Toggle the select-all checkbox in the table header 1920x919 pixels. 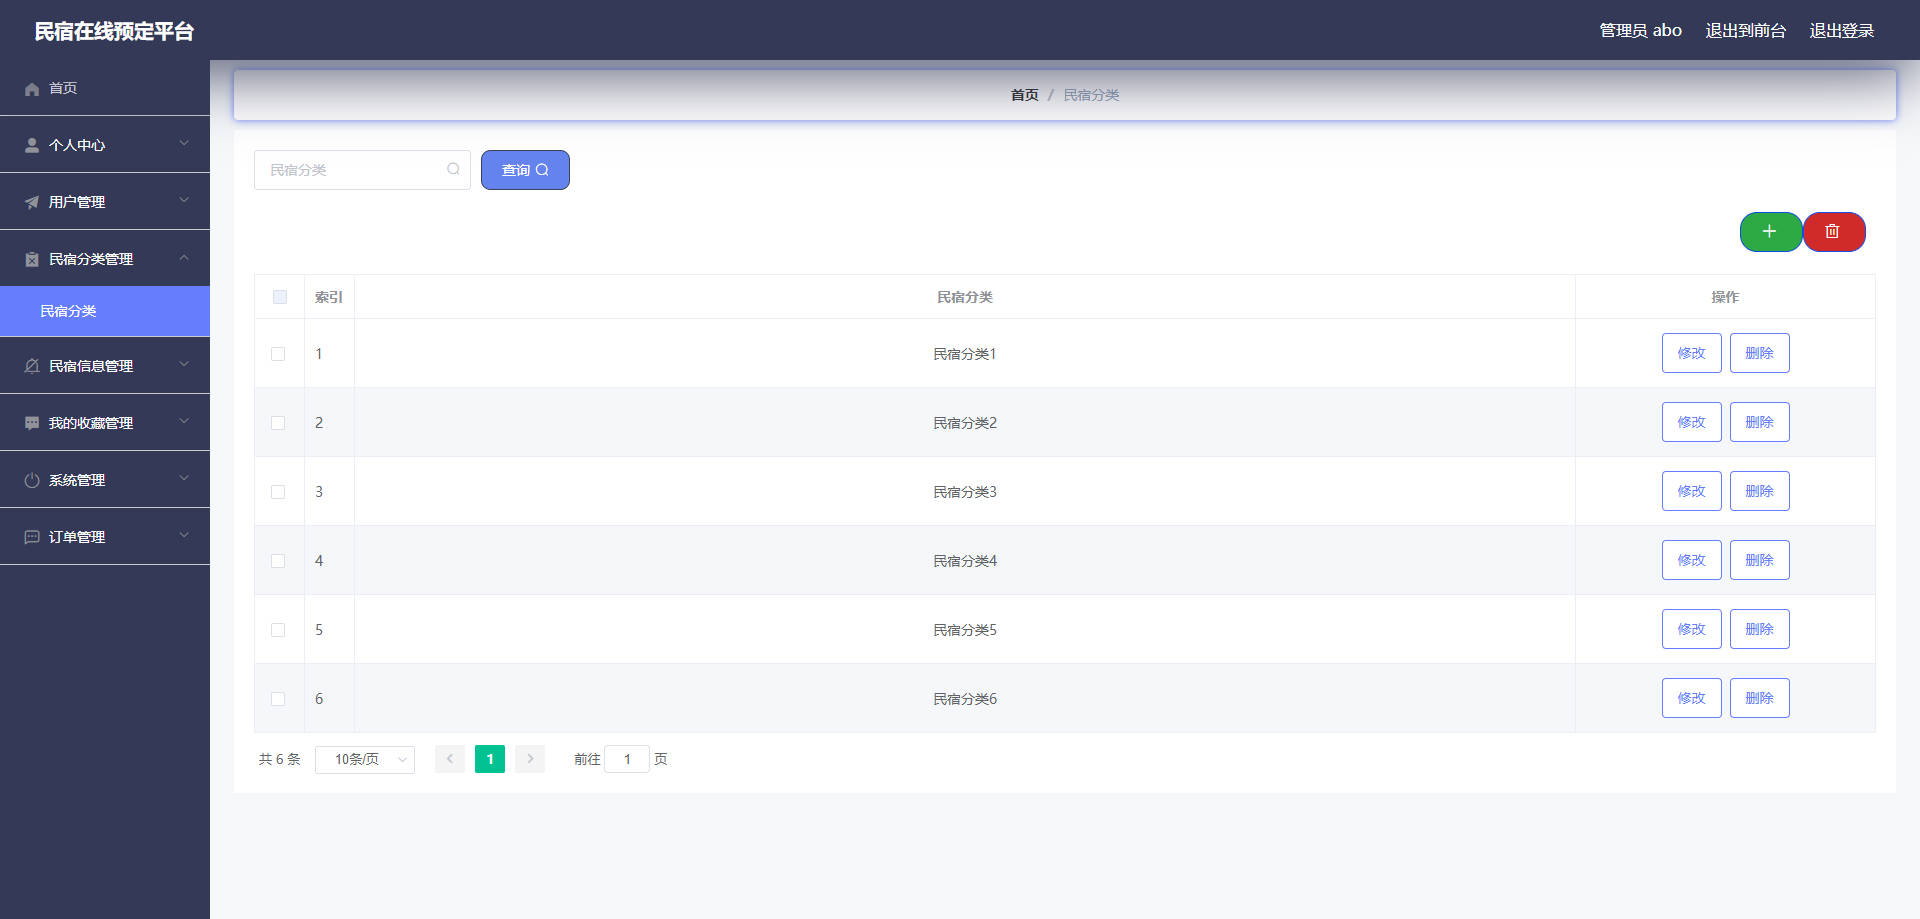pos(280,297)
